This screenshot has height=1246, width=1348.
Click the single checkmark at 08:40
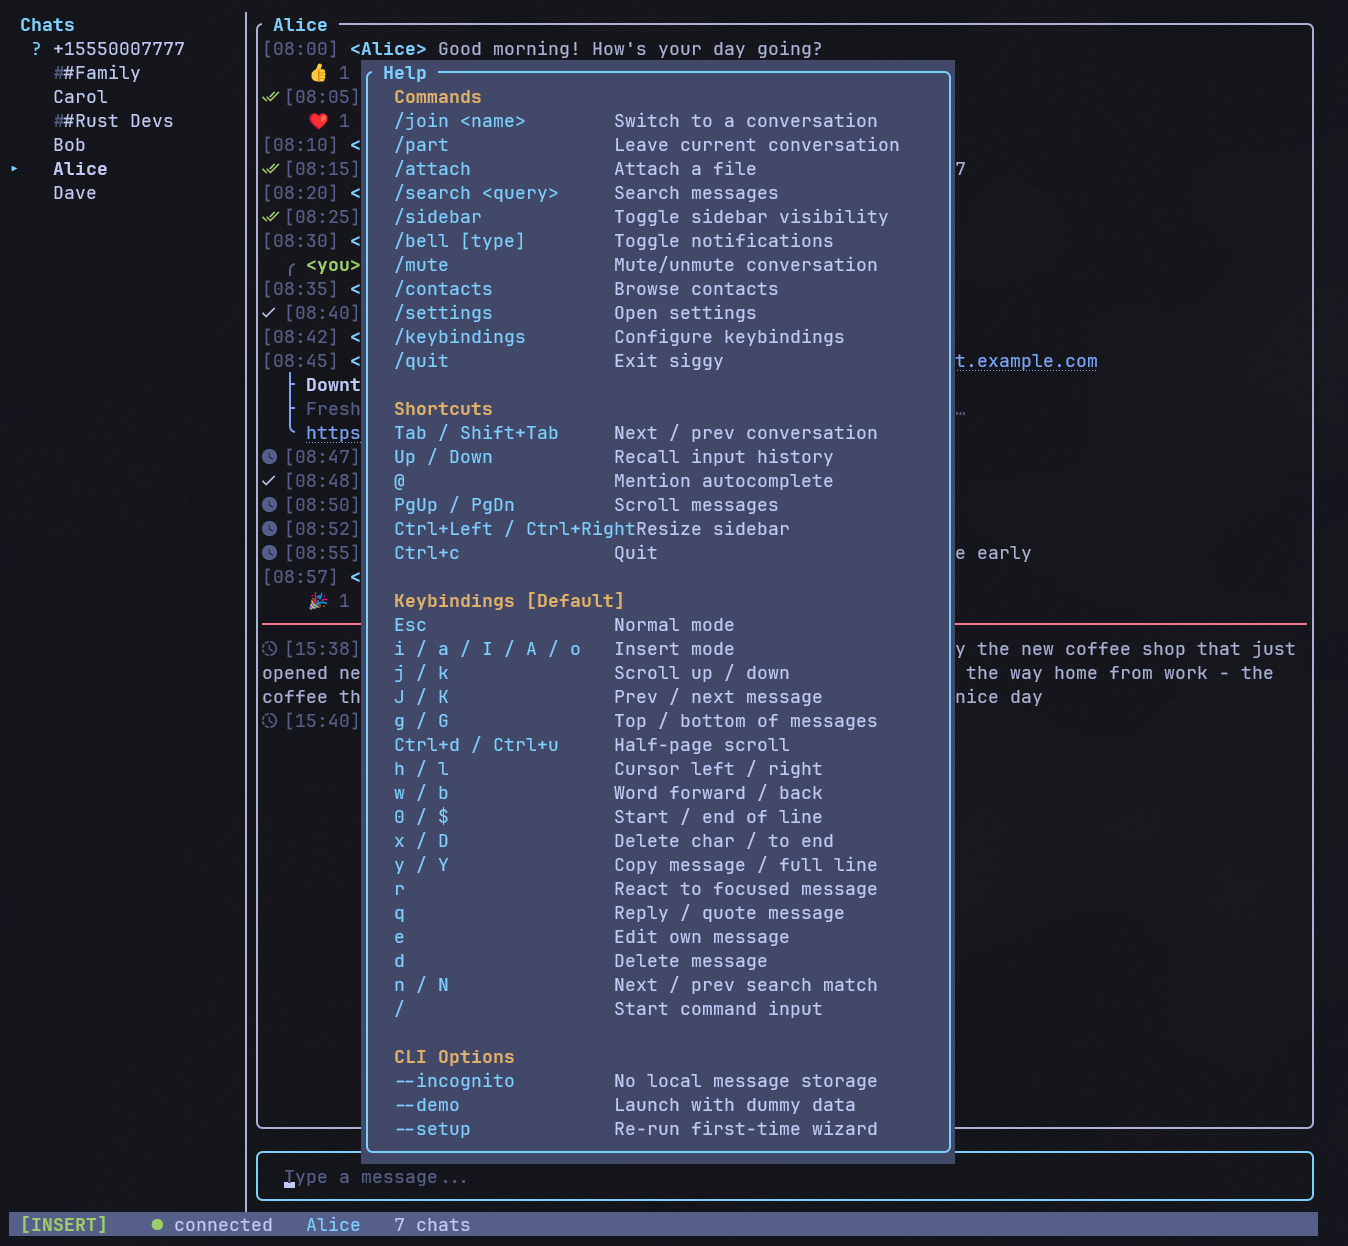pos(269,313)
